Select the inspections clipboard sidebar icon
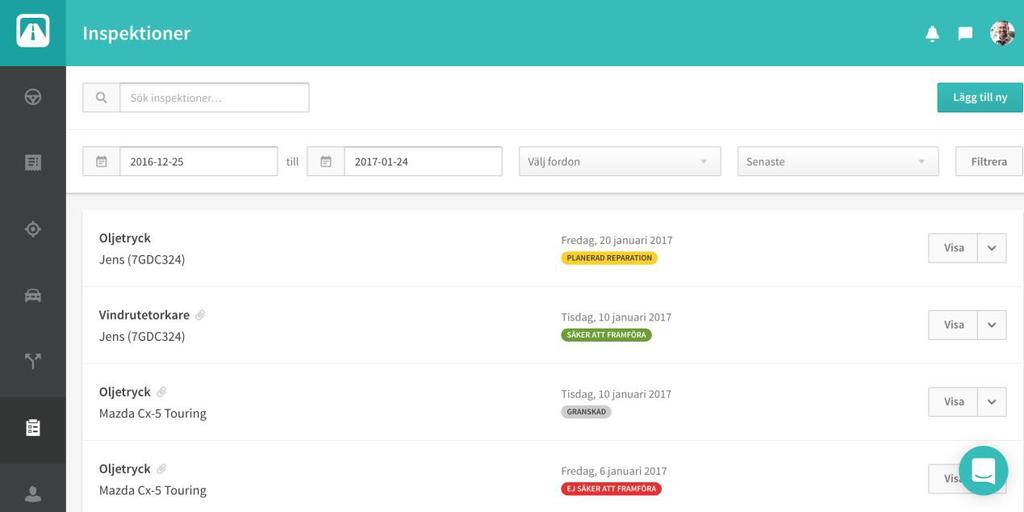 [x=33, y=428]
